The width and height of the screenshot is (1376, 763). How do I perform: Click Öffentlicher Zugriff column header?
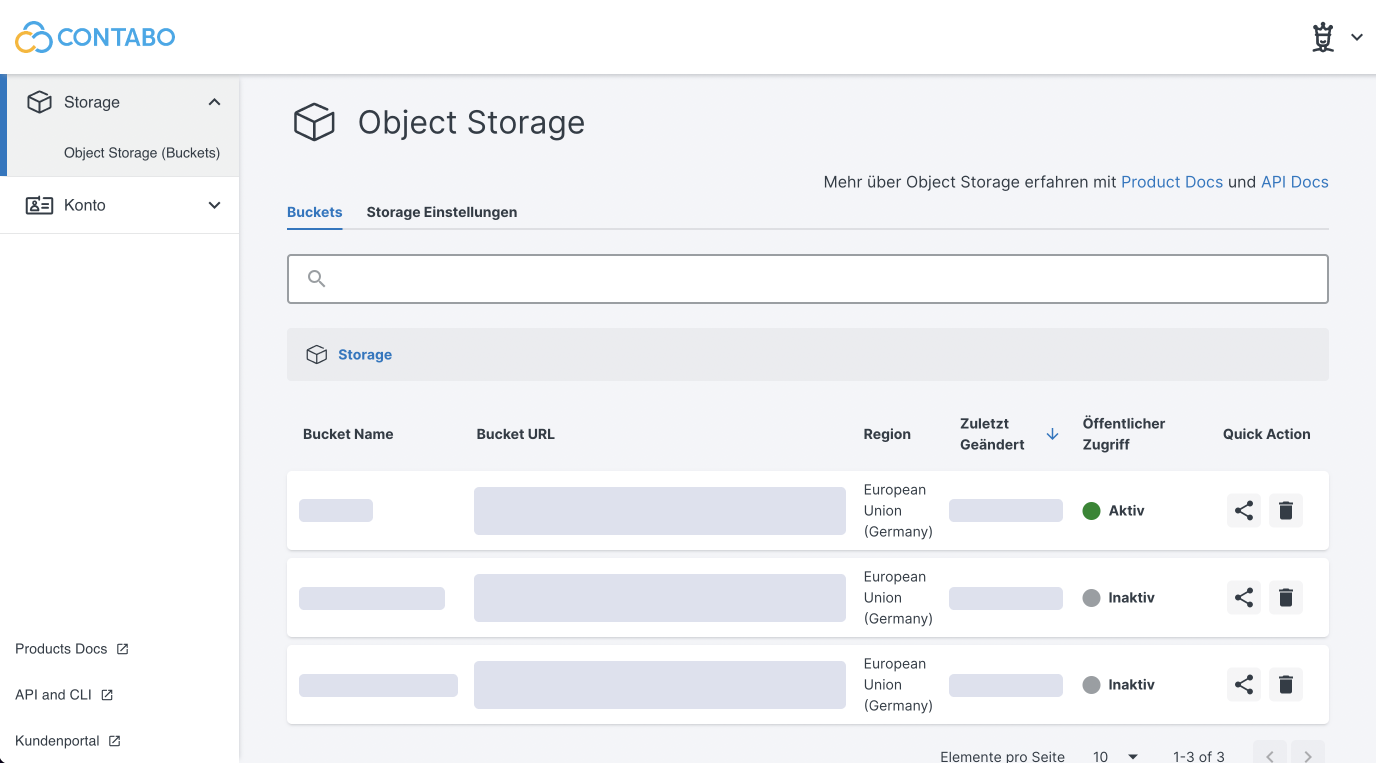click(1124, 434)
